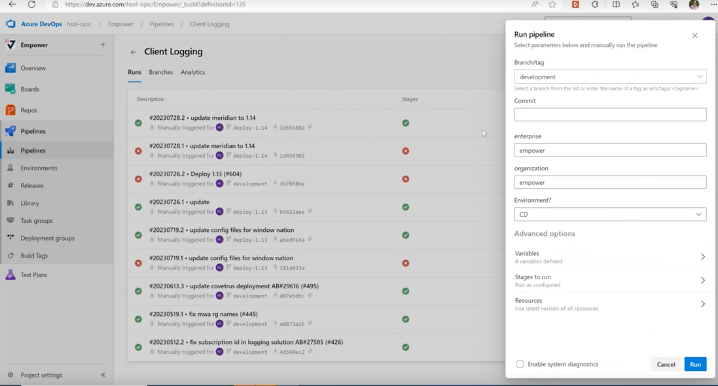Click the organization input field
Screen dimensions: 718x386
610,182
